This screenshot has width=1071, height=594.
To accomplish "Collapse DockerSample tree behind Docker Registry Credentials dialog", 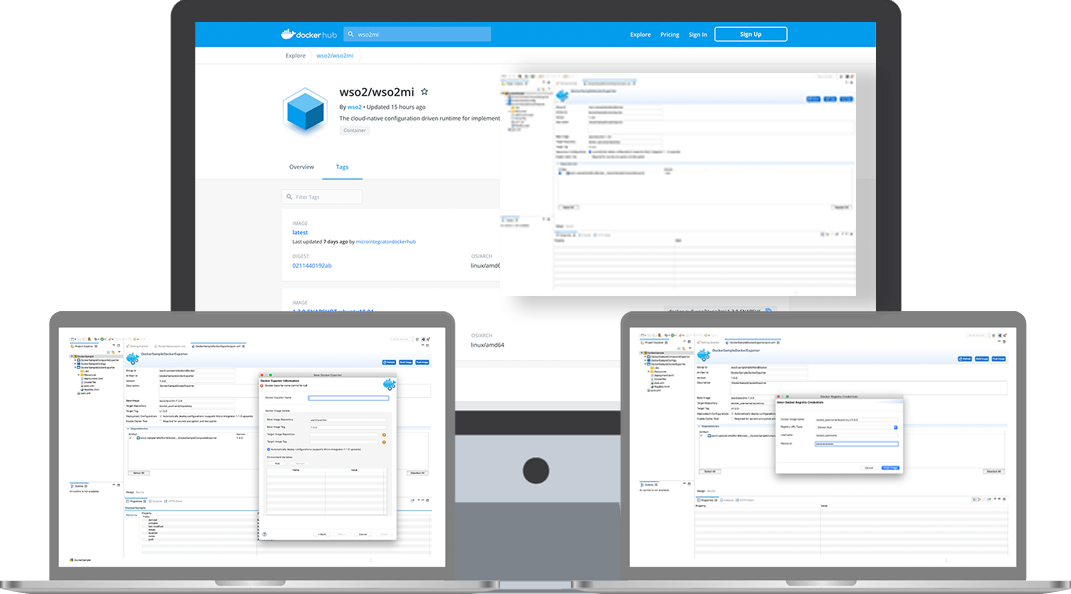I will point(640,352).
